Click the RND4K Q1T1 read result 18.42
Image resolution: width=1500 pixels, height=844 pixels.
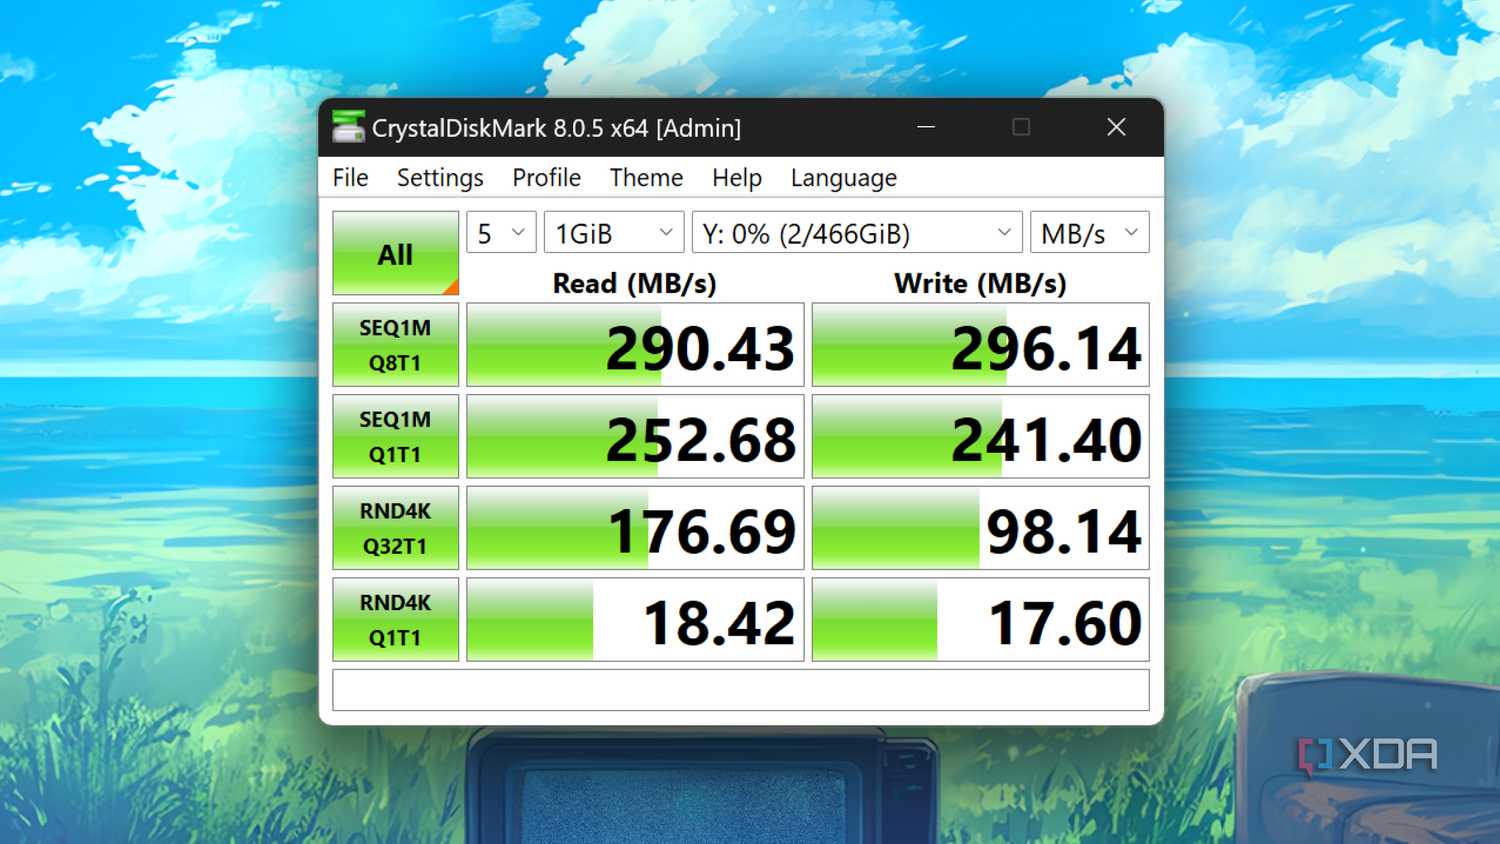635,620
